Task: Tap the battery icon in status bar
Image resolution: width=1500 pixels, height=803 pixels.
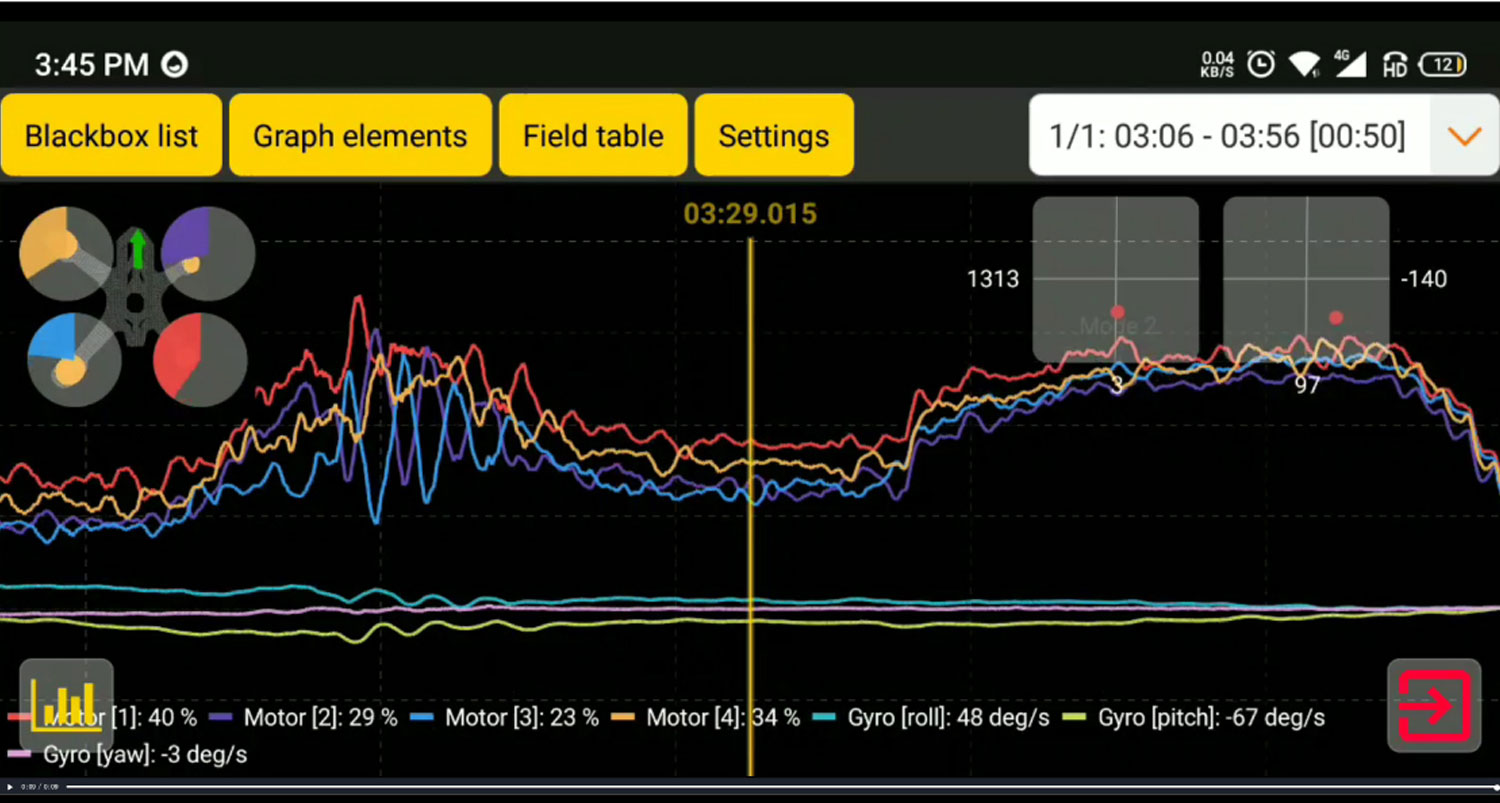Action: (x=1443, y=65)
